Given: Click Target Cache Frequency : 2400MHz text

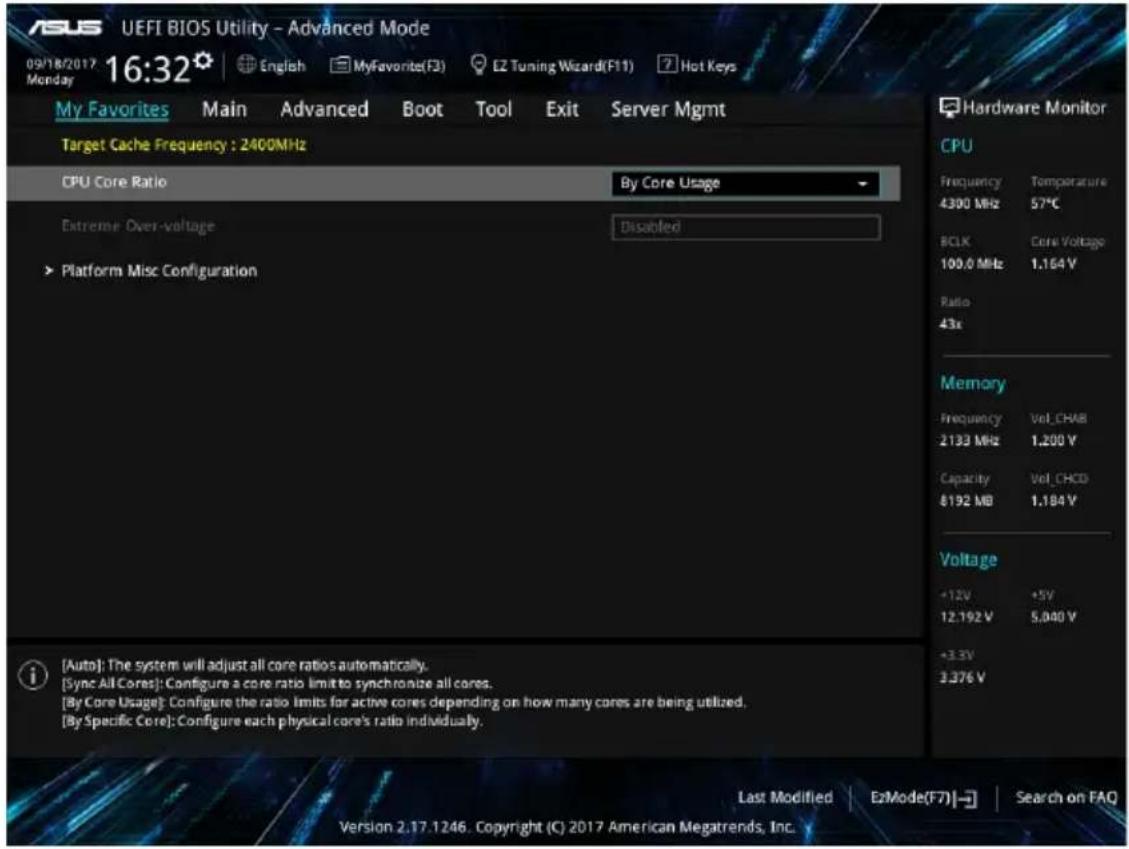Looking at the screenshot, I should pos(184,145).
